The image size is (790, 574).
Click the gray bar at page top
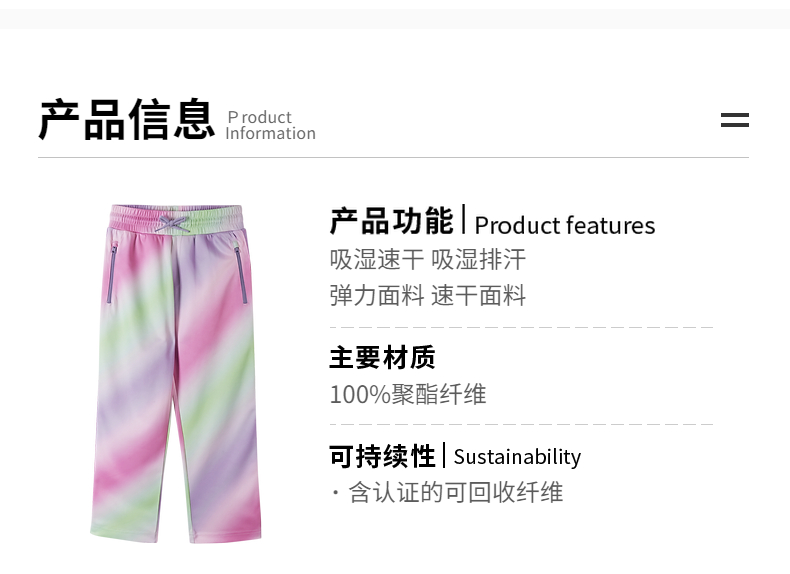[395, 18]
